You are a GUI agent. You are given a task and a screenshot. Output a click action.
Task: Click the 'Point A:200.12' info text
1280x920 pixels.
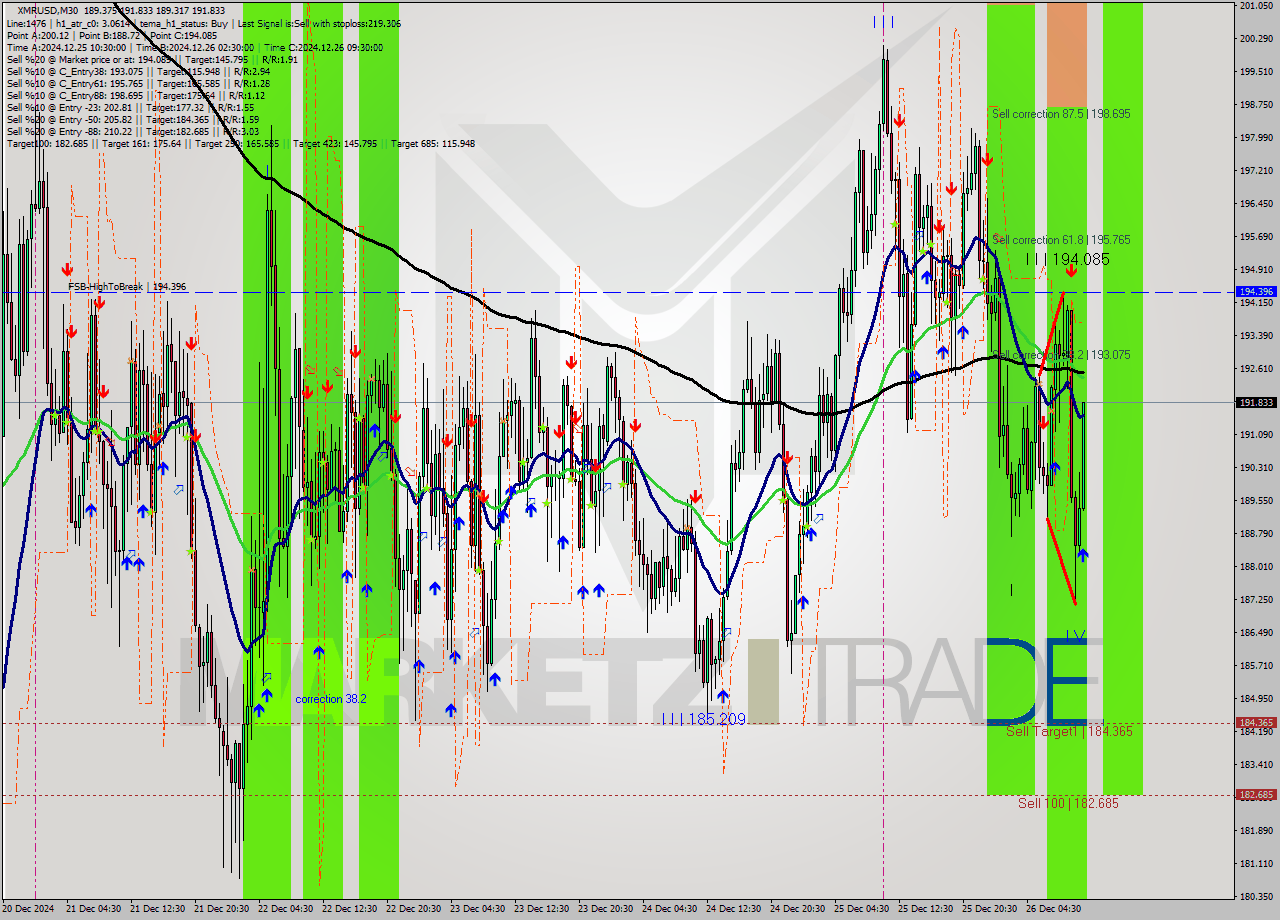click(37, 35)
